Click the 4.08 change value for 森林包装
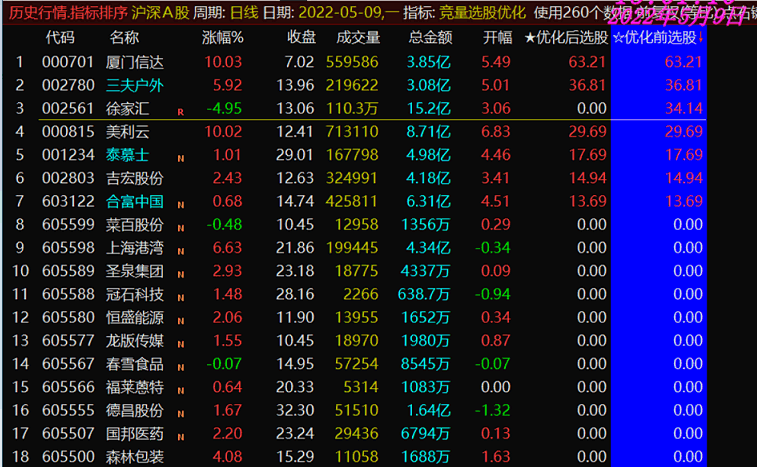The image size is (757, 467). coord(227,456)
